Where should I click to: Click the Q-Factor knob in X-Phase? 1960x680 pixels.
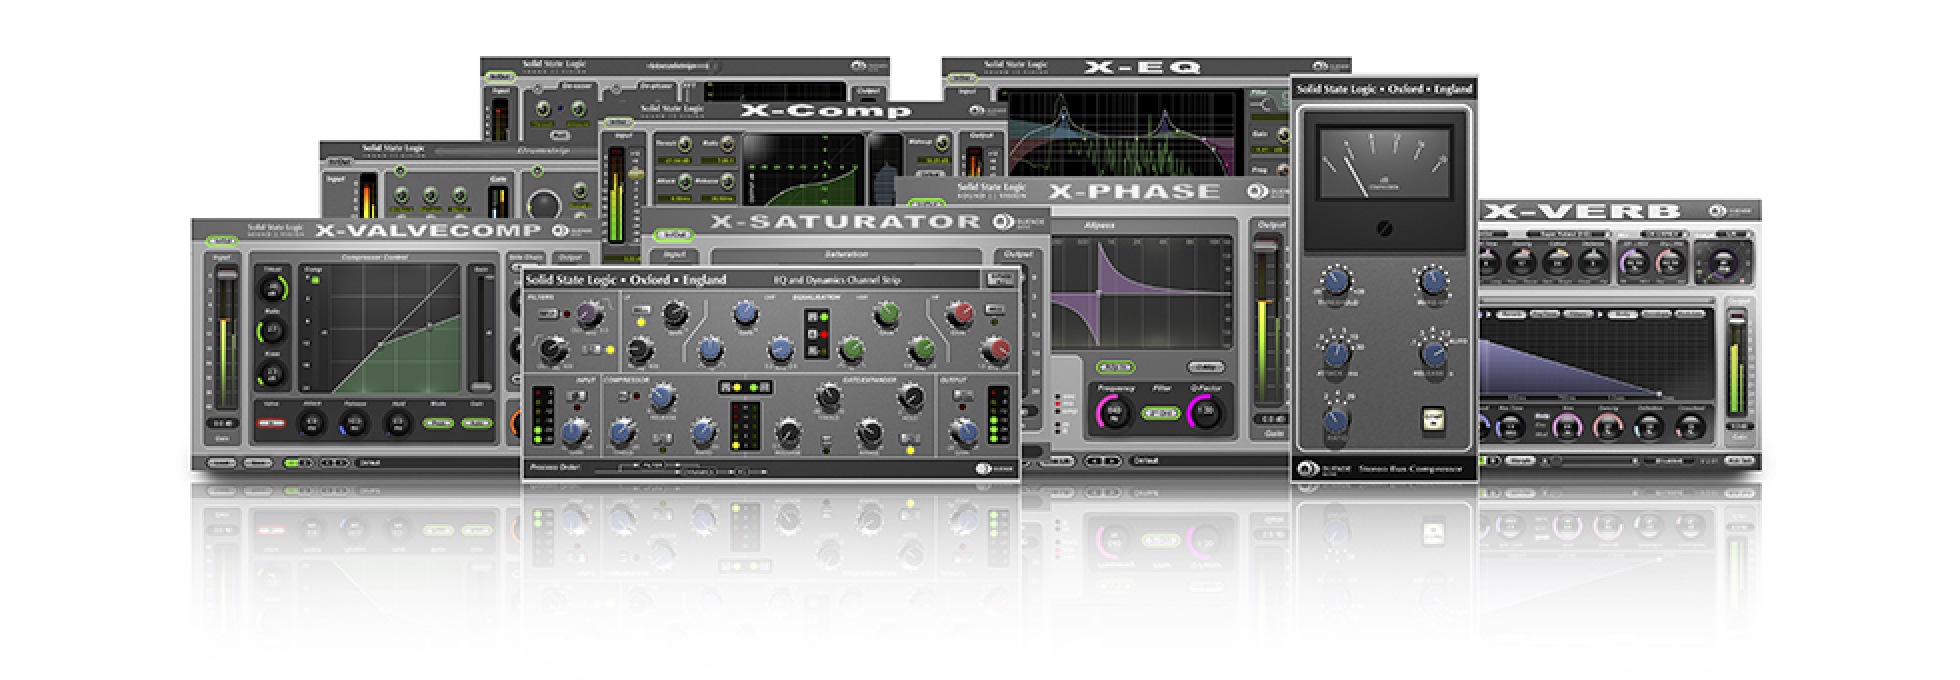pos(1206,412)
